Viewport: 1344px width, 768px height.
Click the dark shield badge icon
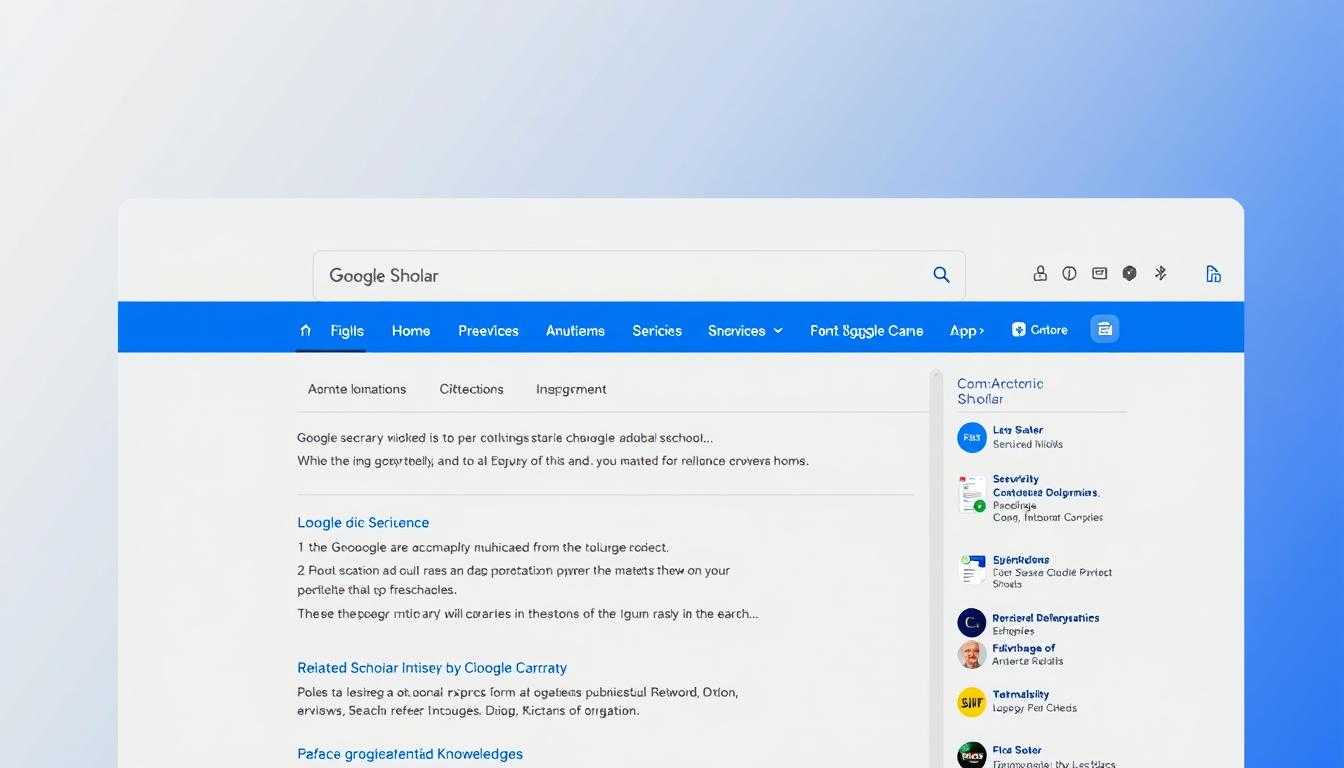pos(1129,273)
